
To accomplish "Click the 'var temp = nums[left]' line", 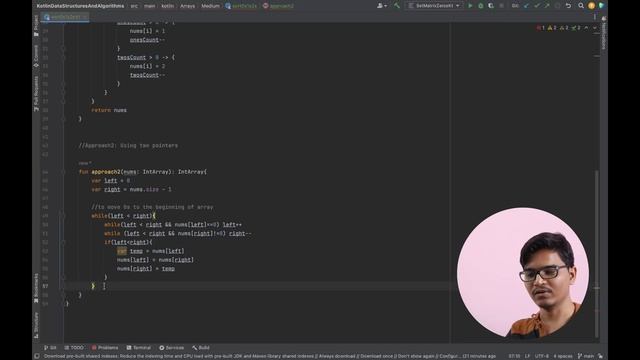I will 150,251.
